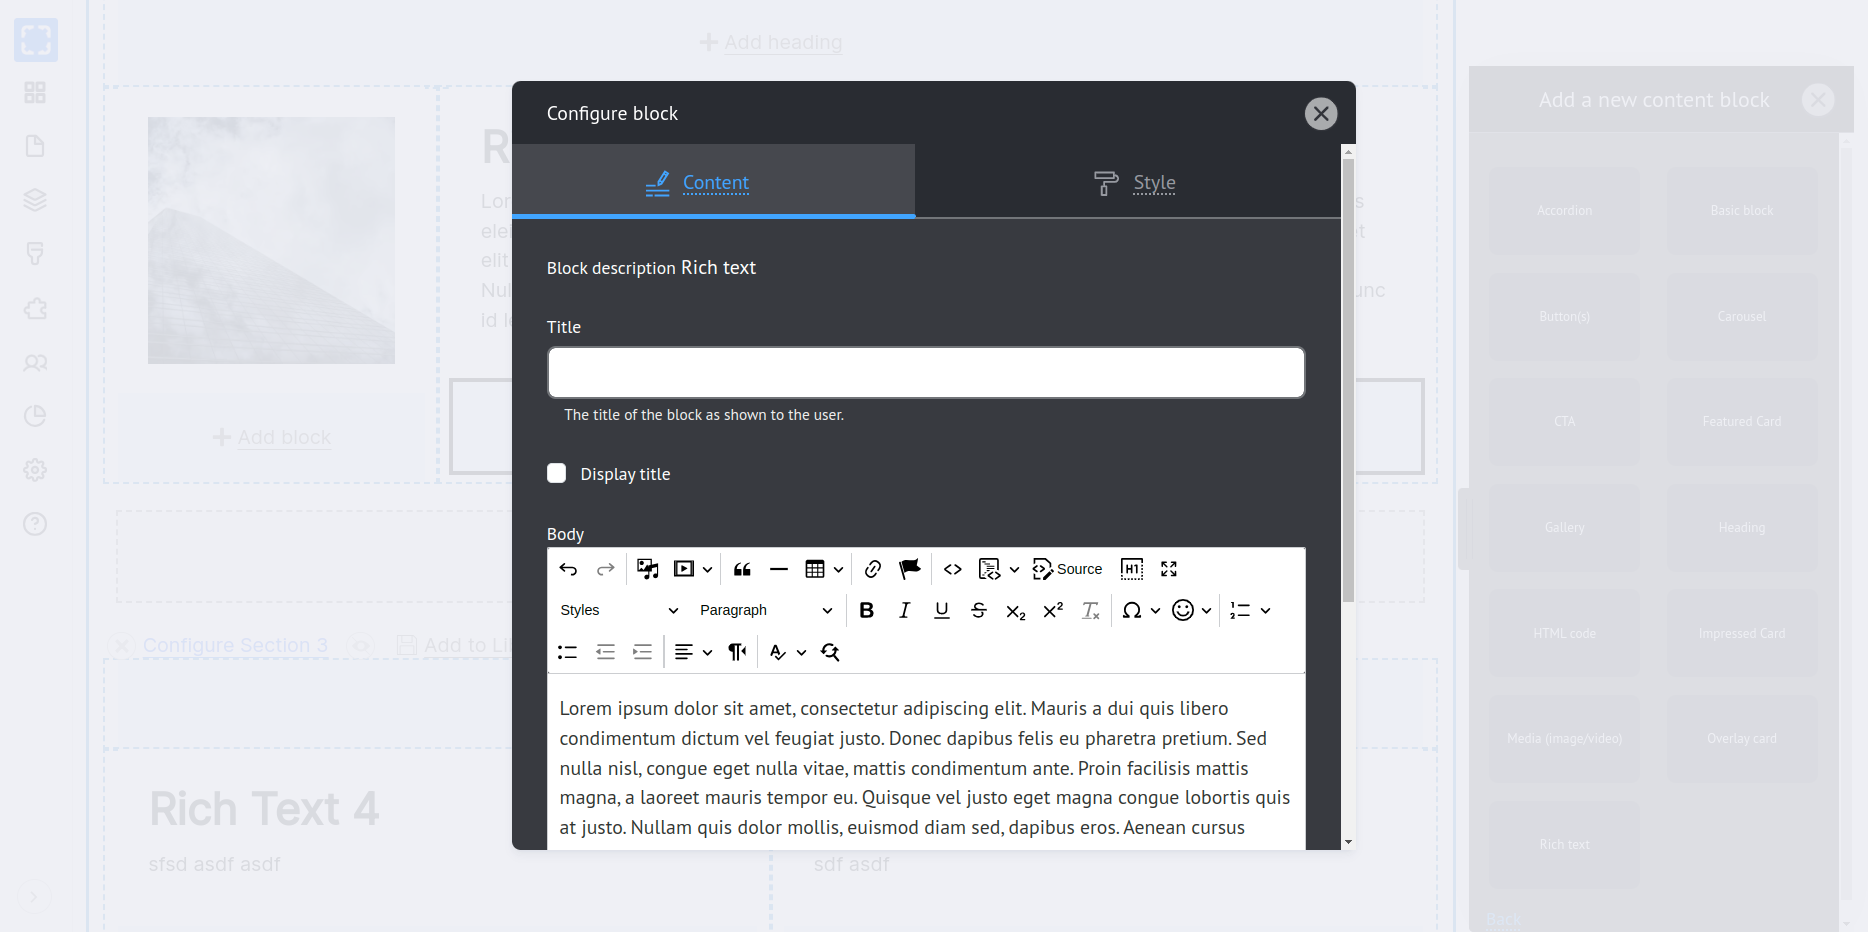Viewport: 1868px width, 932px height.
Task: Switch to the Content tab
Action: [714, 181]
